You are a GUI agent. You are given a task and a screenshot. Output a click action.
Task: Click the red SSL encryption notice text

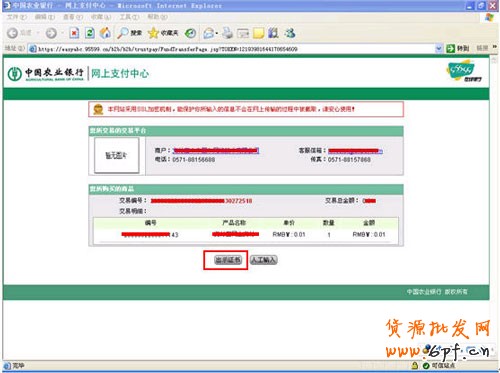coord(231,109)
